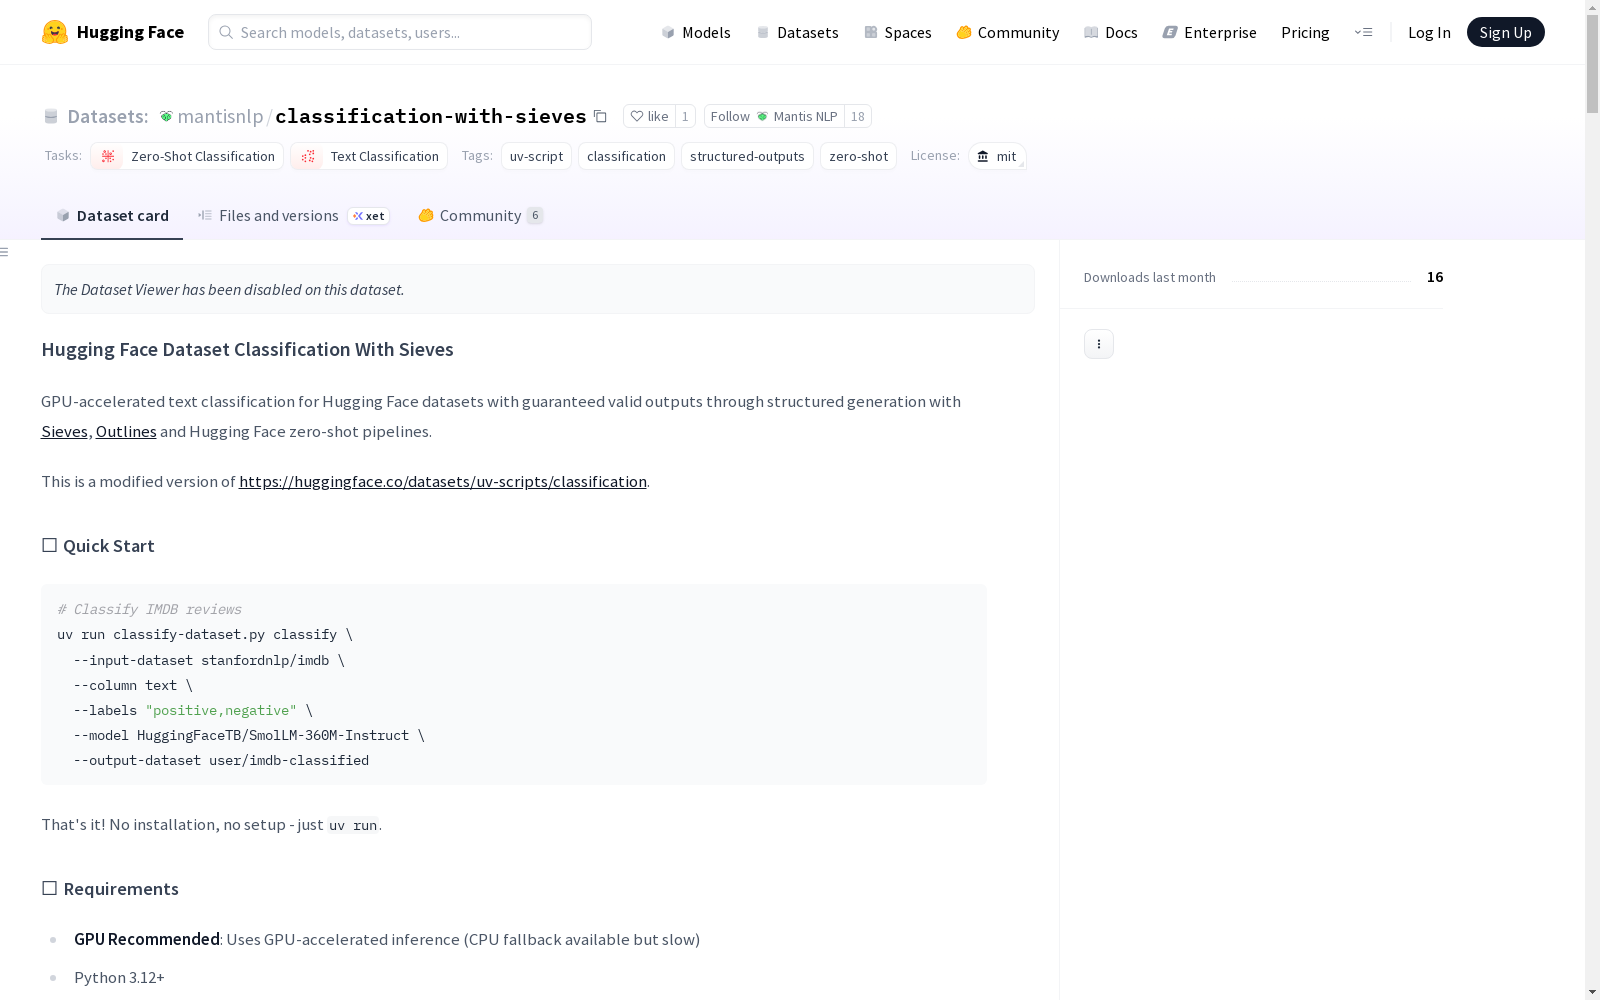
Task: Click the Downloads last month count 16
Action: point(1435,277)
